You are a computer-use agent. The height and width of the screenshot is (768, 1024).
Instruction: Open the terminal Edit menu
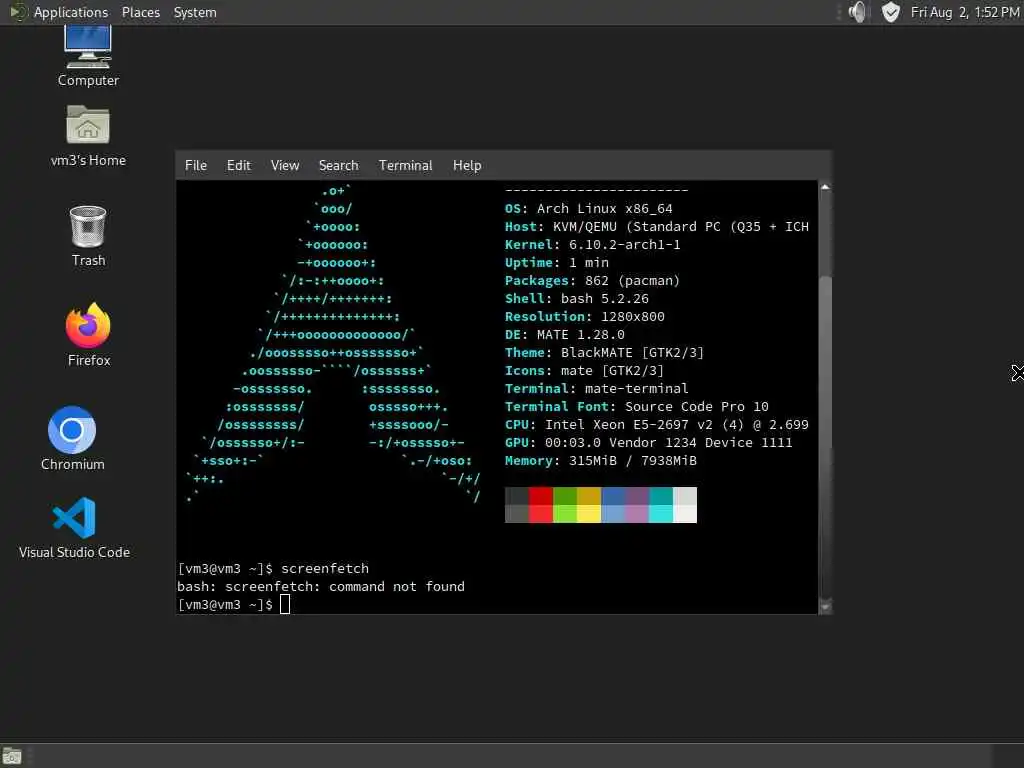[x=238, y=165]
